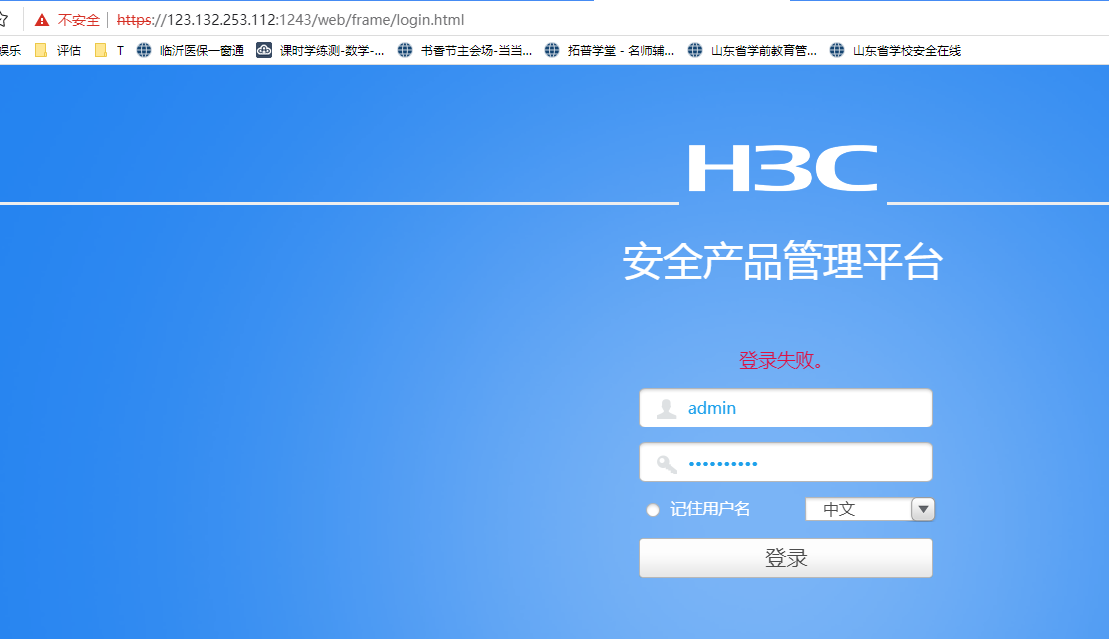Open the 书香节主会场-当当 bookmark
The height and width of the screenshot is (639, 1109).
(x=465, y=50)
